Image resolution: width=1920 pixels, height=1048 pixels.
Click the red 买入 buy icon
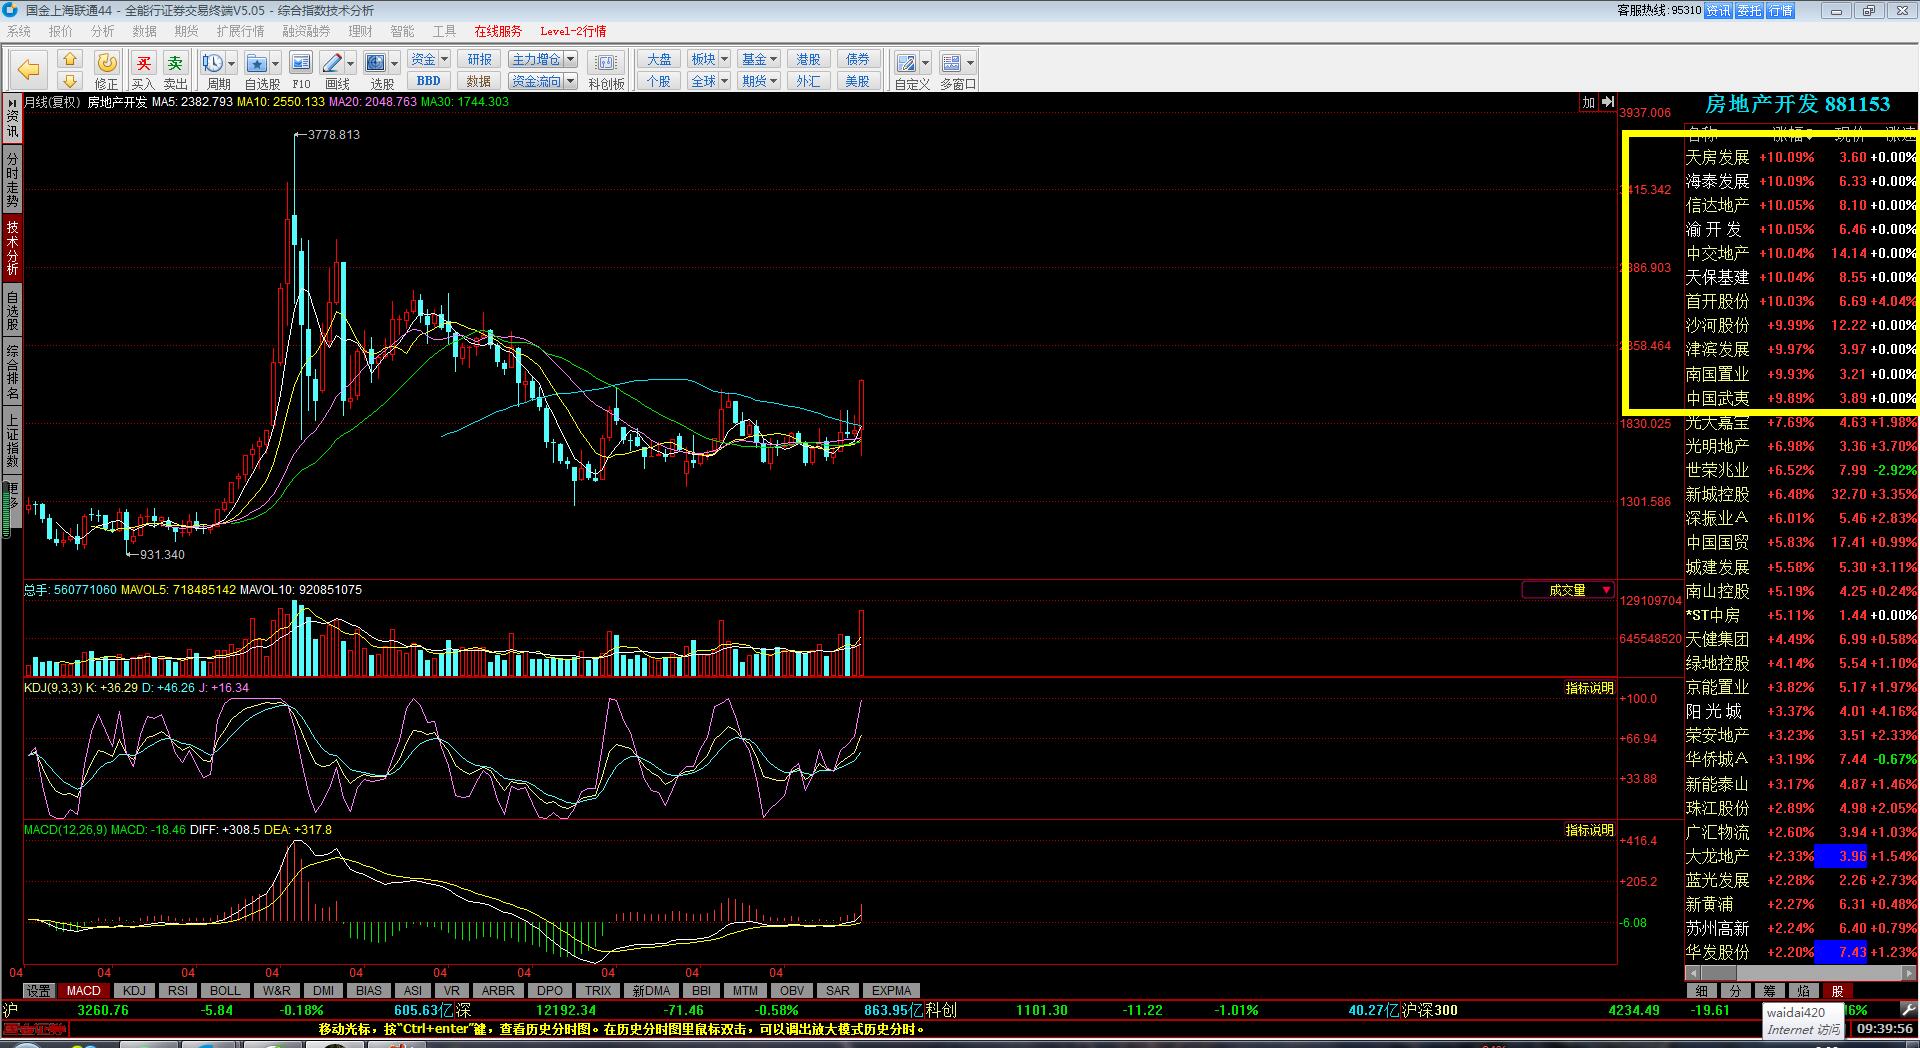click(143, 70)
